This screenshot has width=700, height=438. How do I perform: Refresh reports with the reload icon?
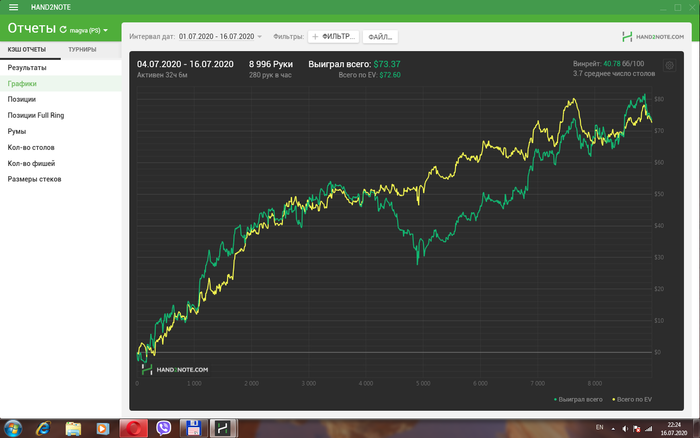[x=63, y=30]
